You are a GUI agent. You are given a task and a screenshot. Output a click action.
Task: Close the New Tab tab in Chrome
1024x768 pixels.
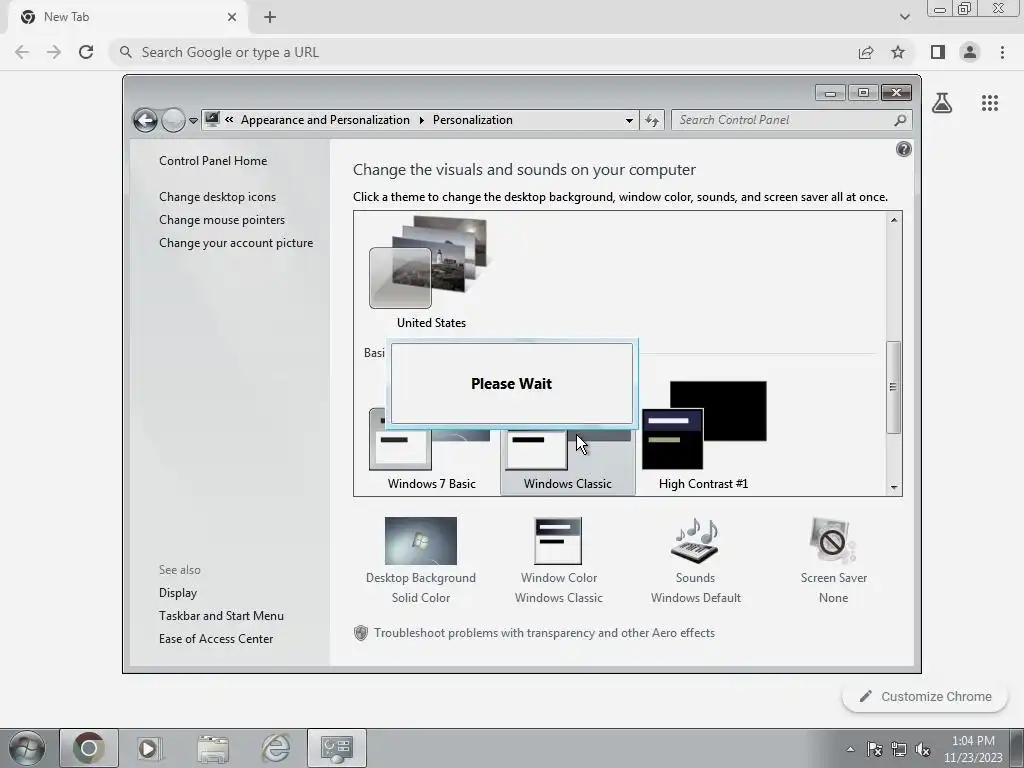pos(232,17)
